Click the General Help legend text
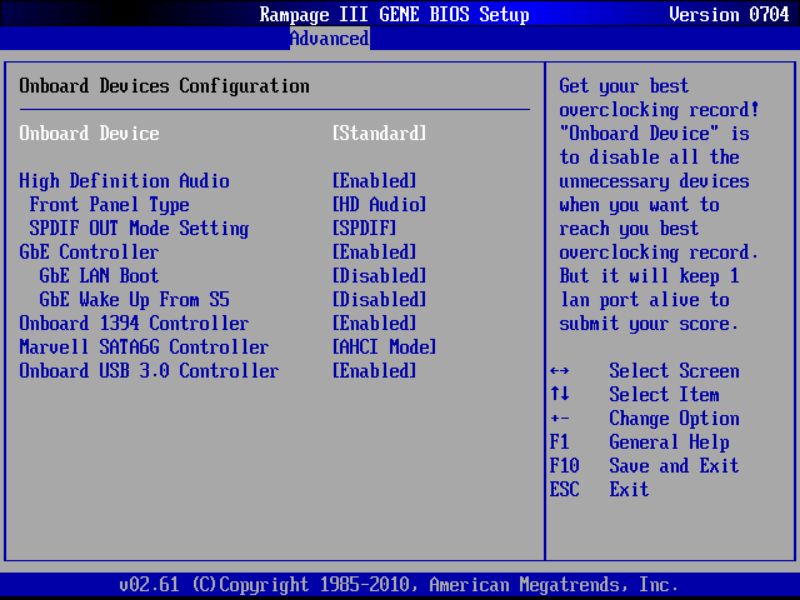Image resolution: width=800 pixels, height=600 pixels. 669,442
